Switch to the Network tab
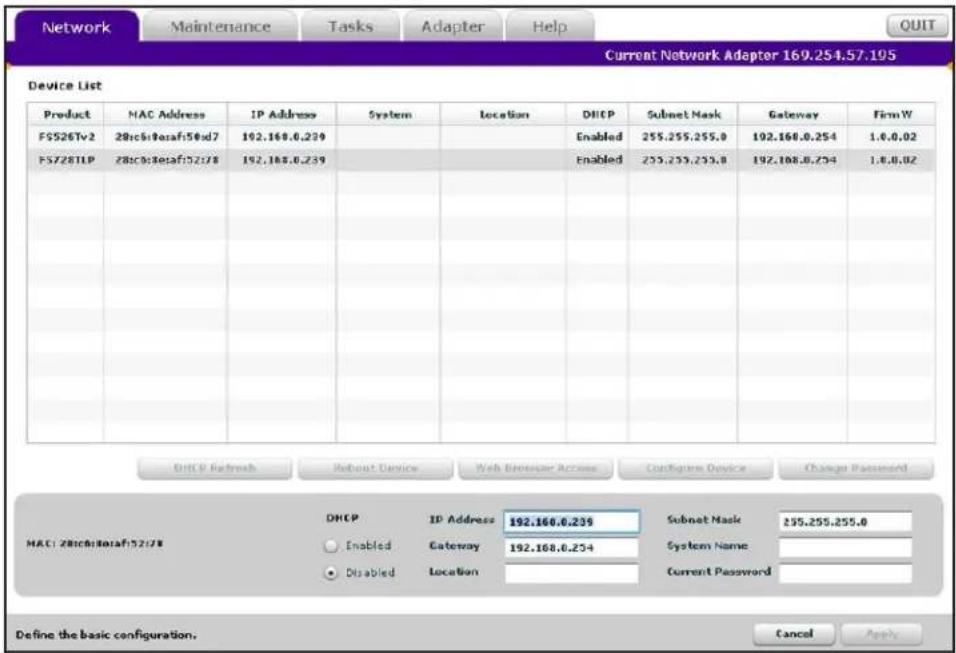956x653 pixels. coord(77,27)
